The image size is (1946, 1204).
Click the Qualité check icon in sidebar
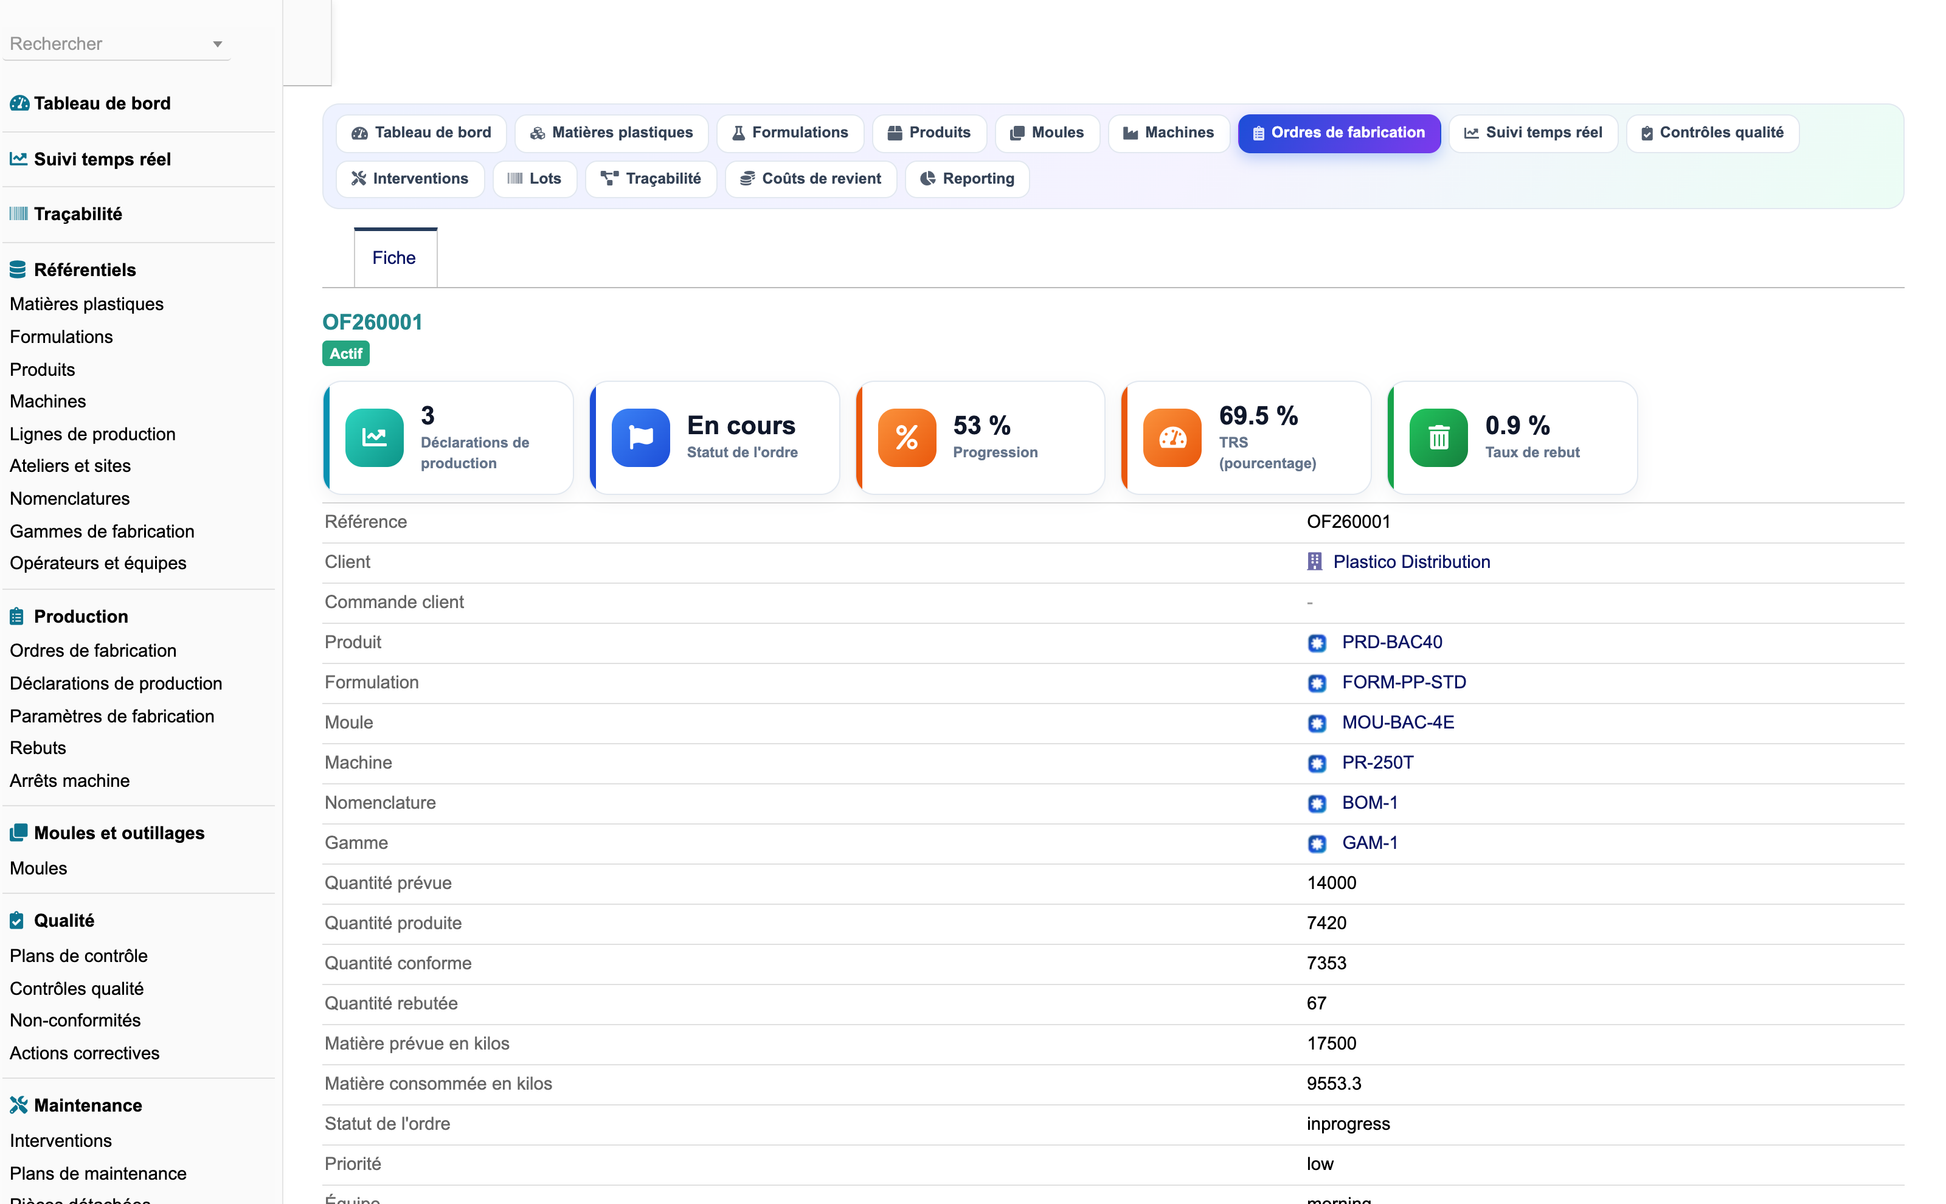click(17, 920)
